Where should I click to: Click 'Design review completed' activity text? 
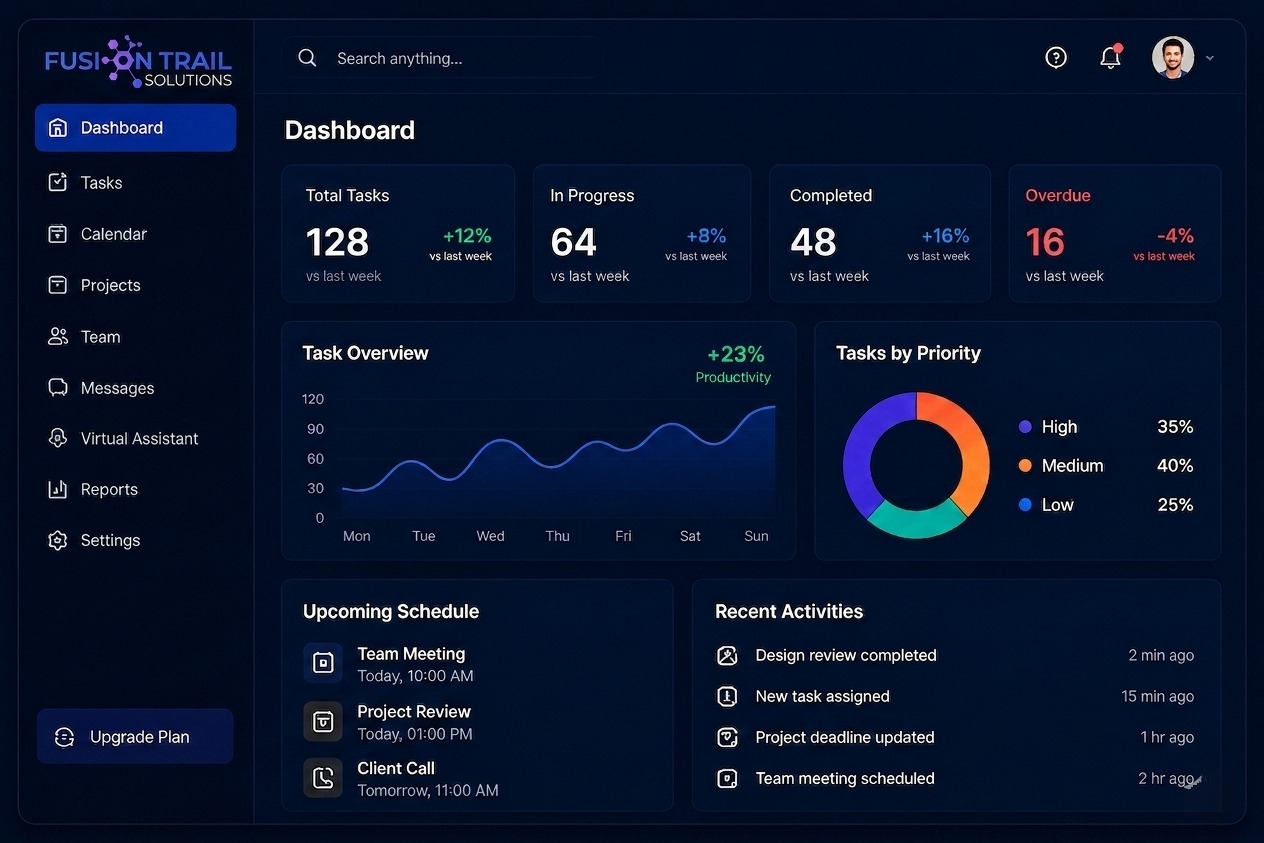click(846, 655)
